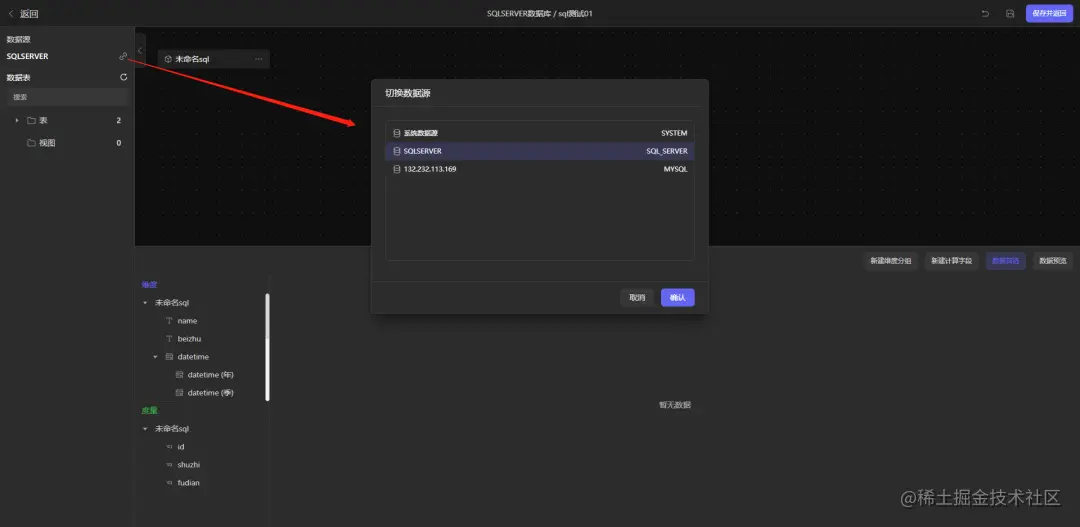Click the undo icon in top bar

tap(986, 14)
